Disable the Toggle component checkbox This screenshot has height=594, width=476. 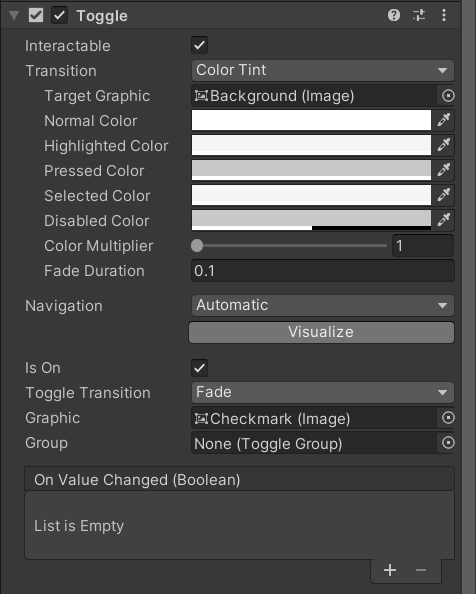point(59,16)
